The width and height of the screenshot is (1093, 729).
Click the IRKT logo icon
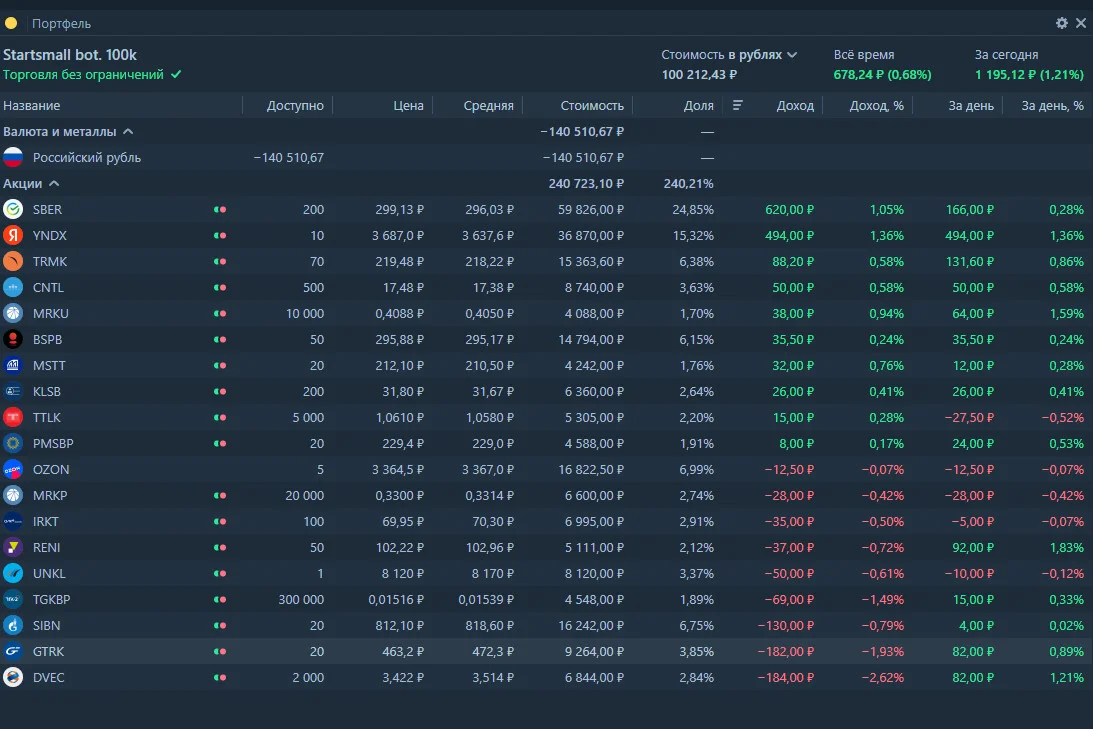tap(13, 521)
